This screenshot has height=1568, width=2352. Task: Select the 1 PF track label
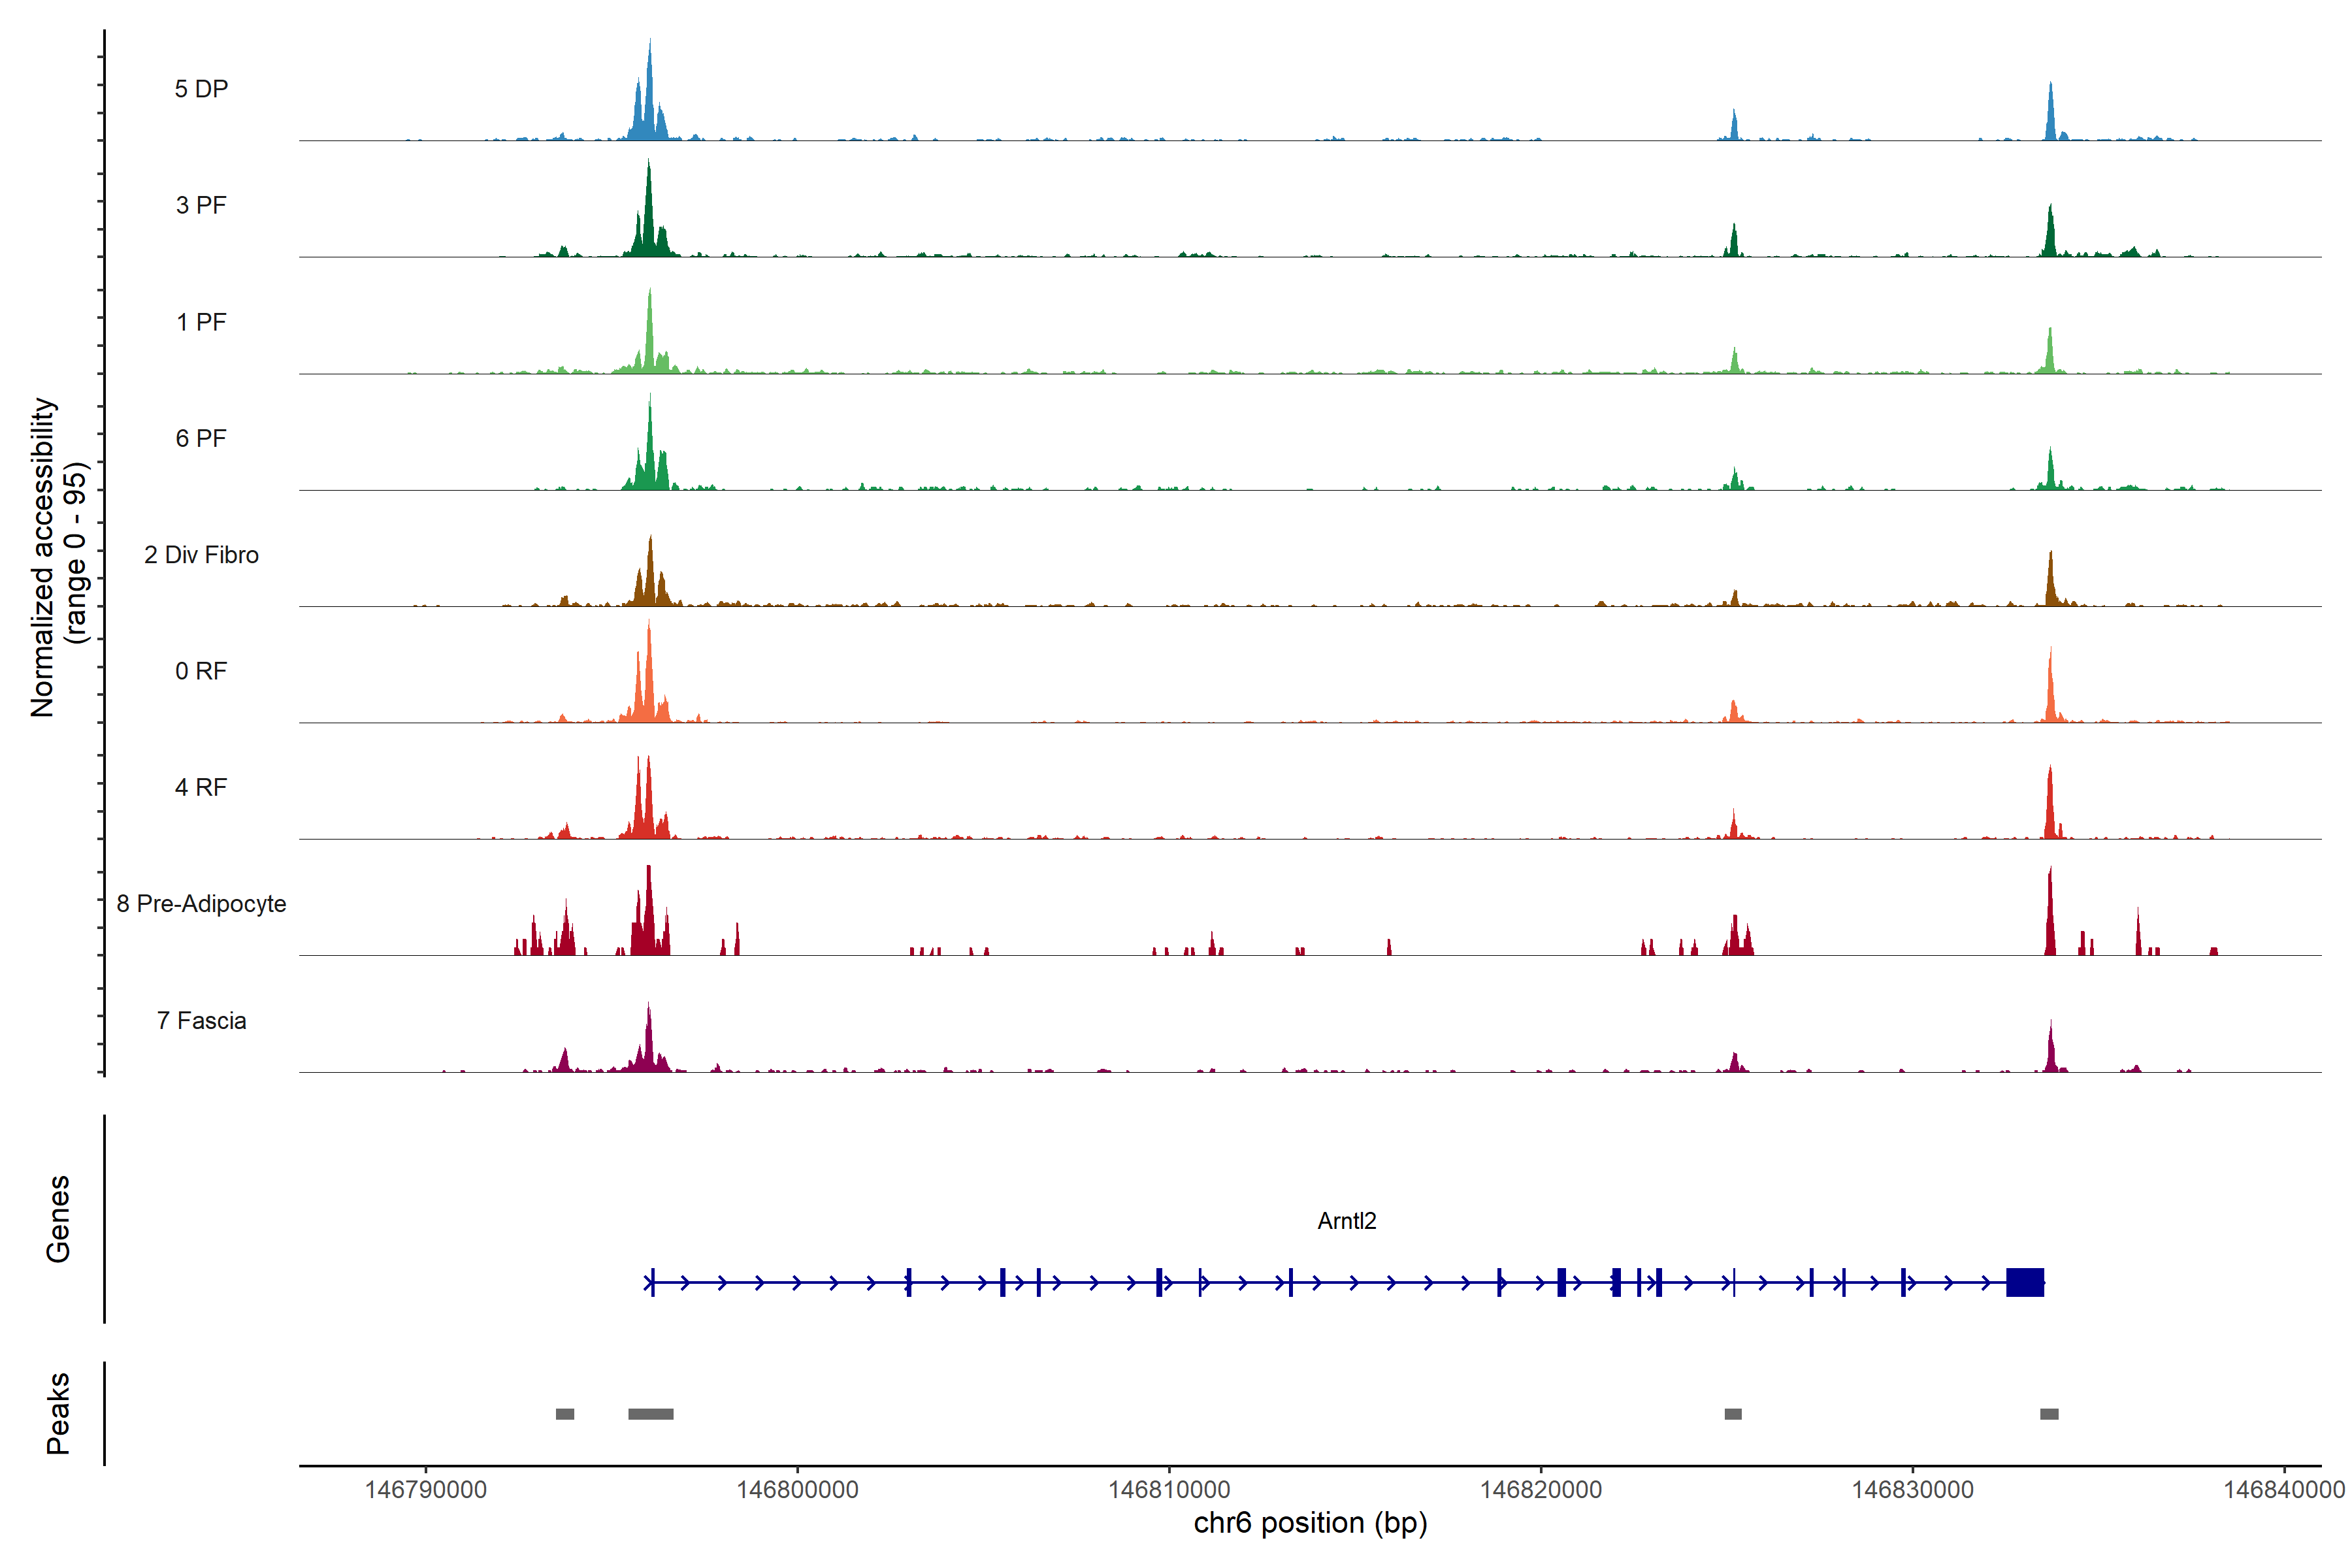[x=201, y=322]
